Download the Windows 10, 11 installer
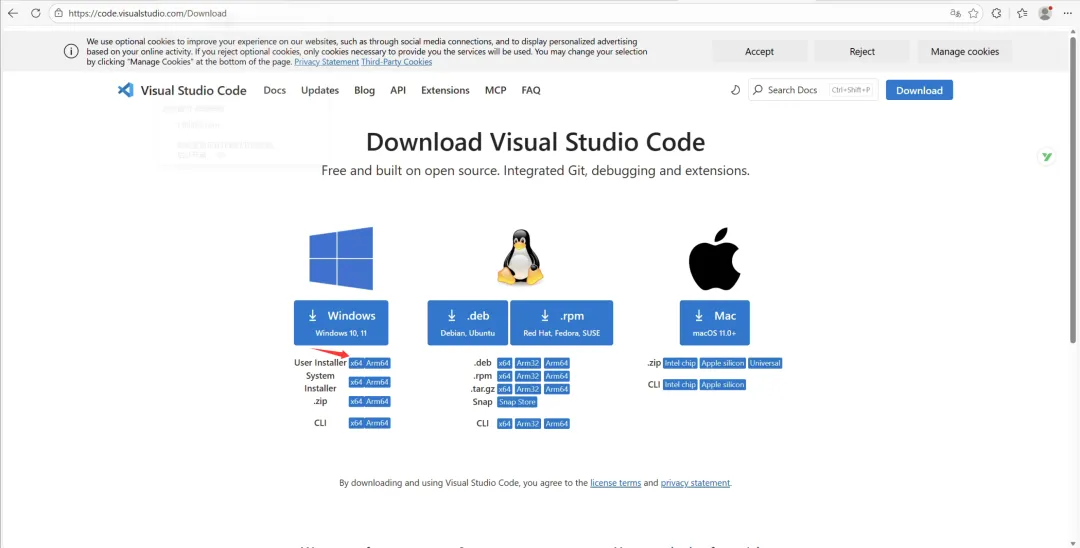1080x548 pixels. [341, 322]
